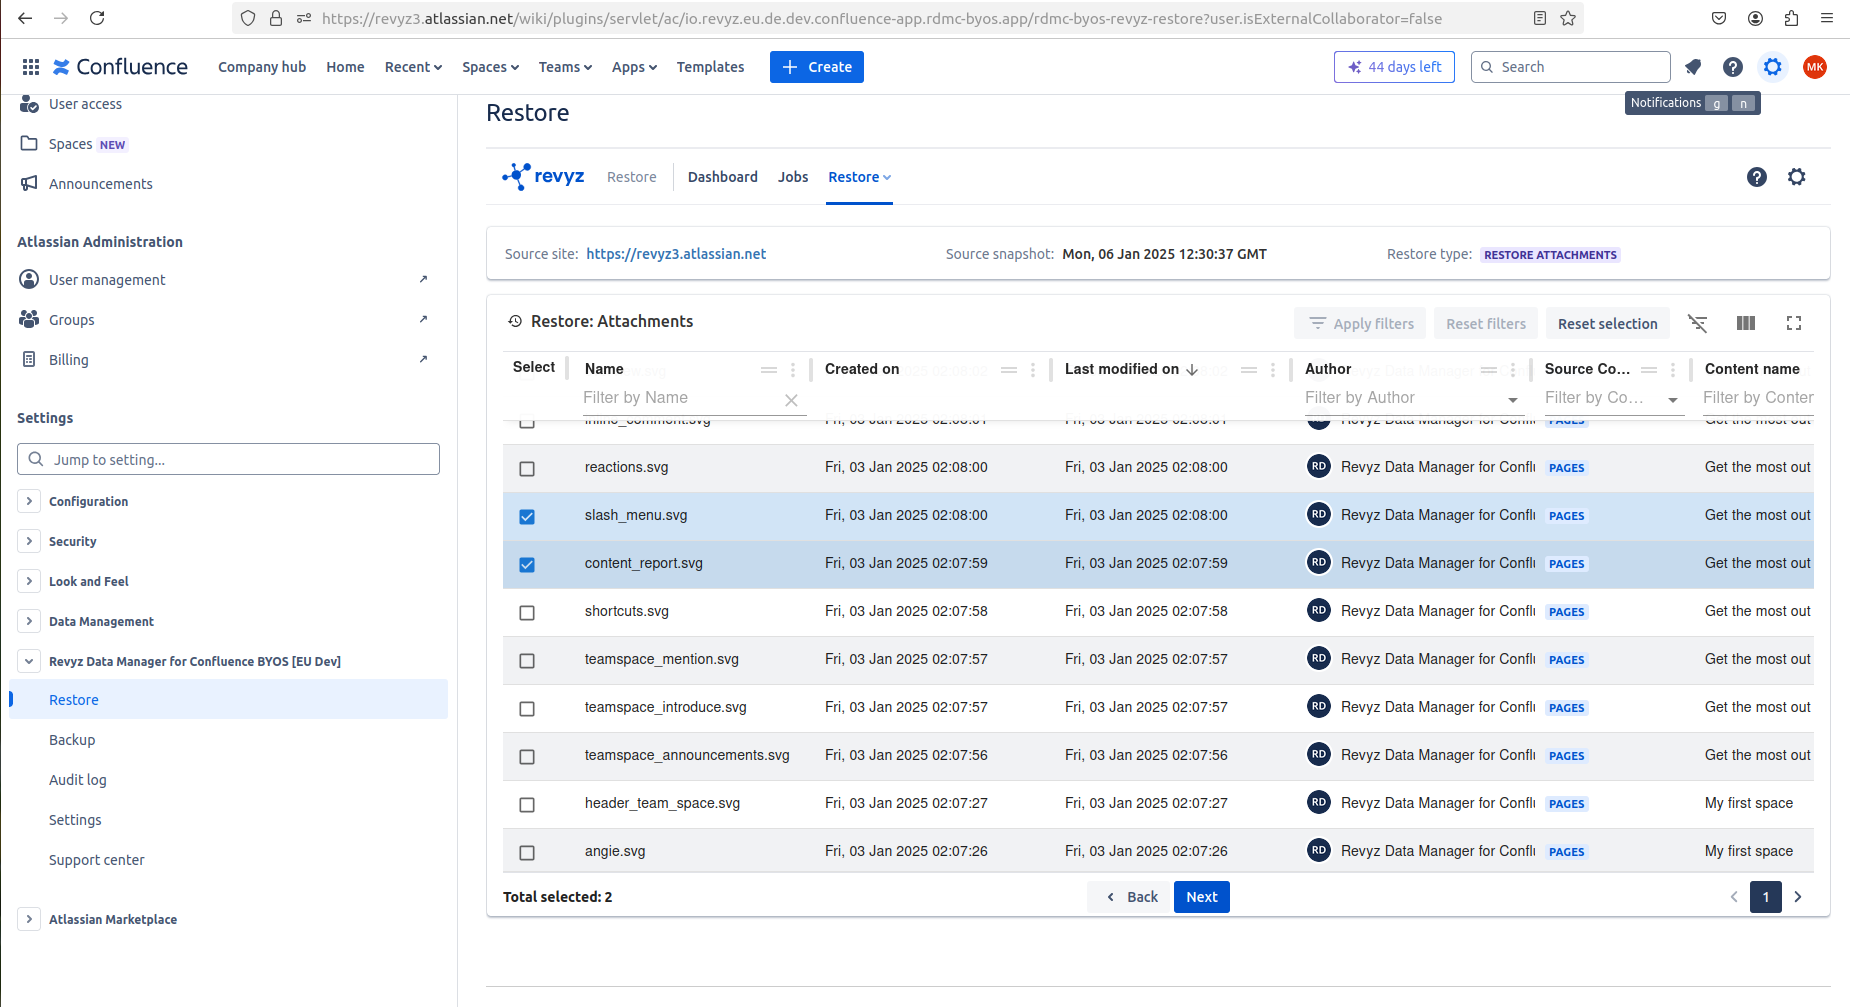Open Name column actions menu
This screenshot has width=1850, height=1007.
click(x=793, y=370)
